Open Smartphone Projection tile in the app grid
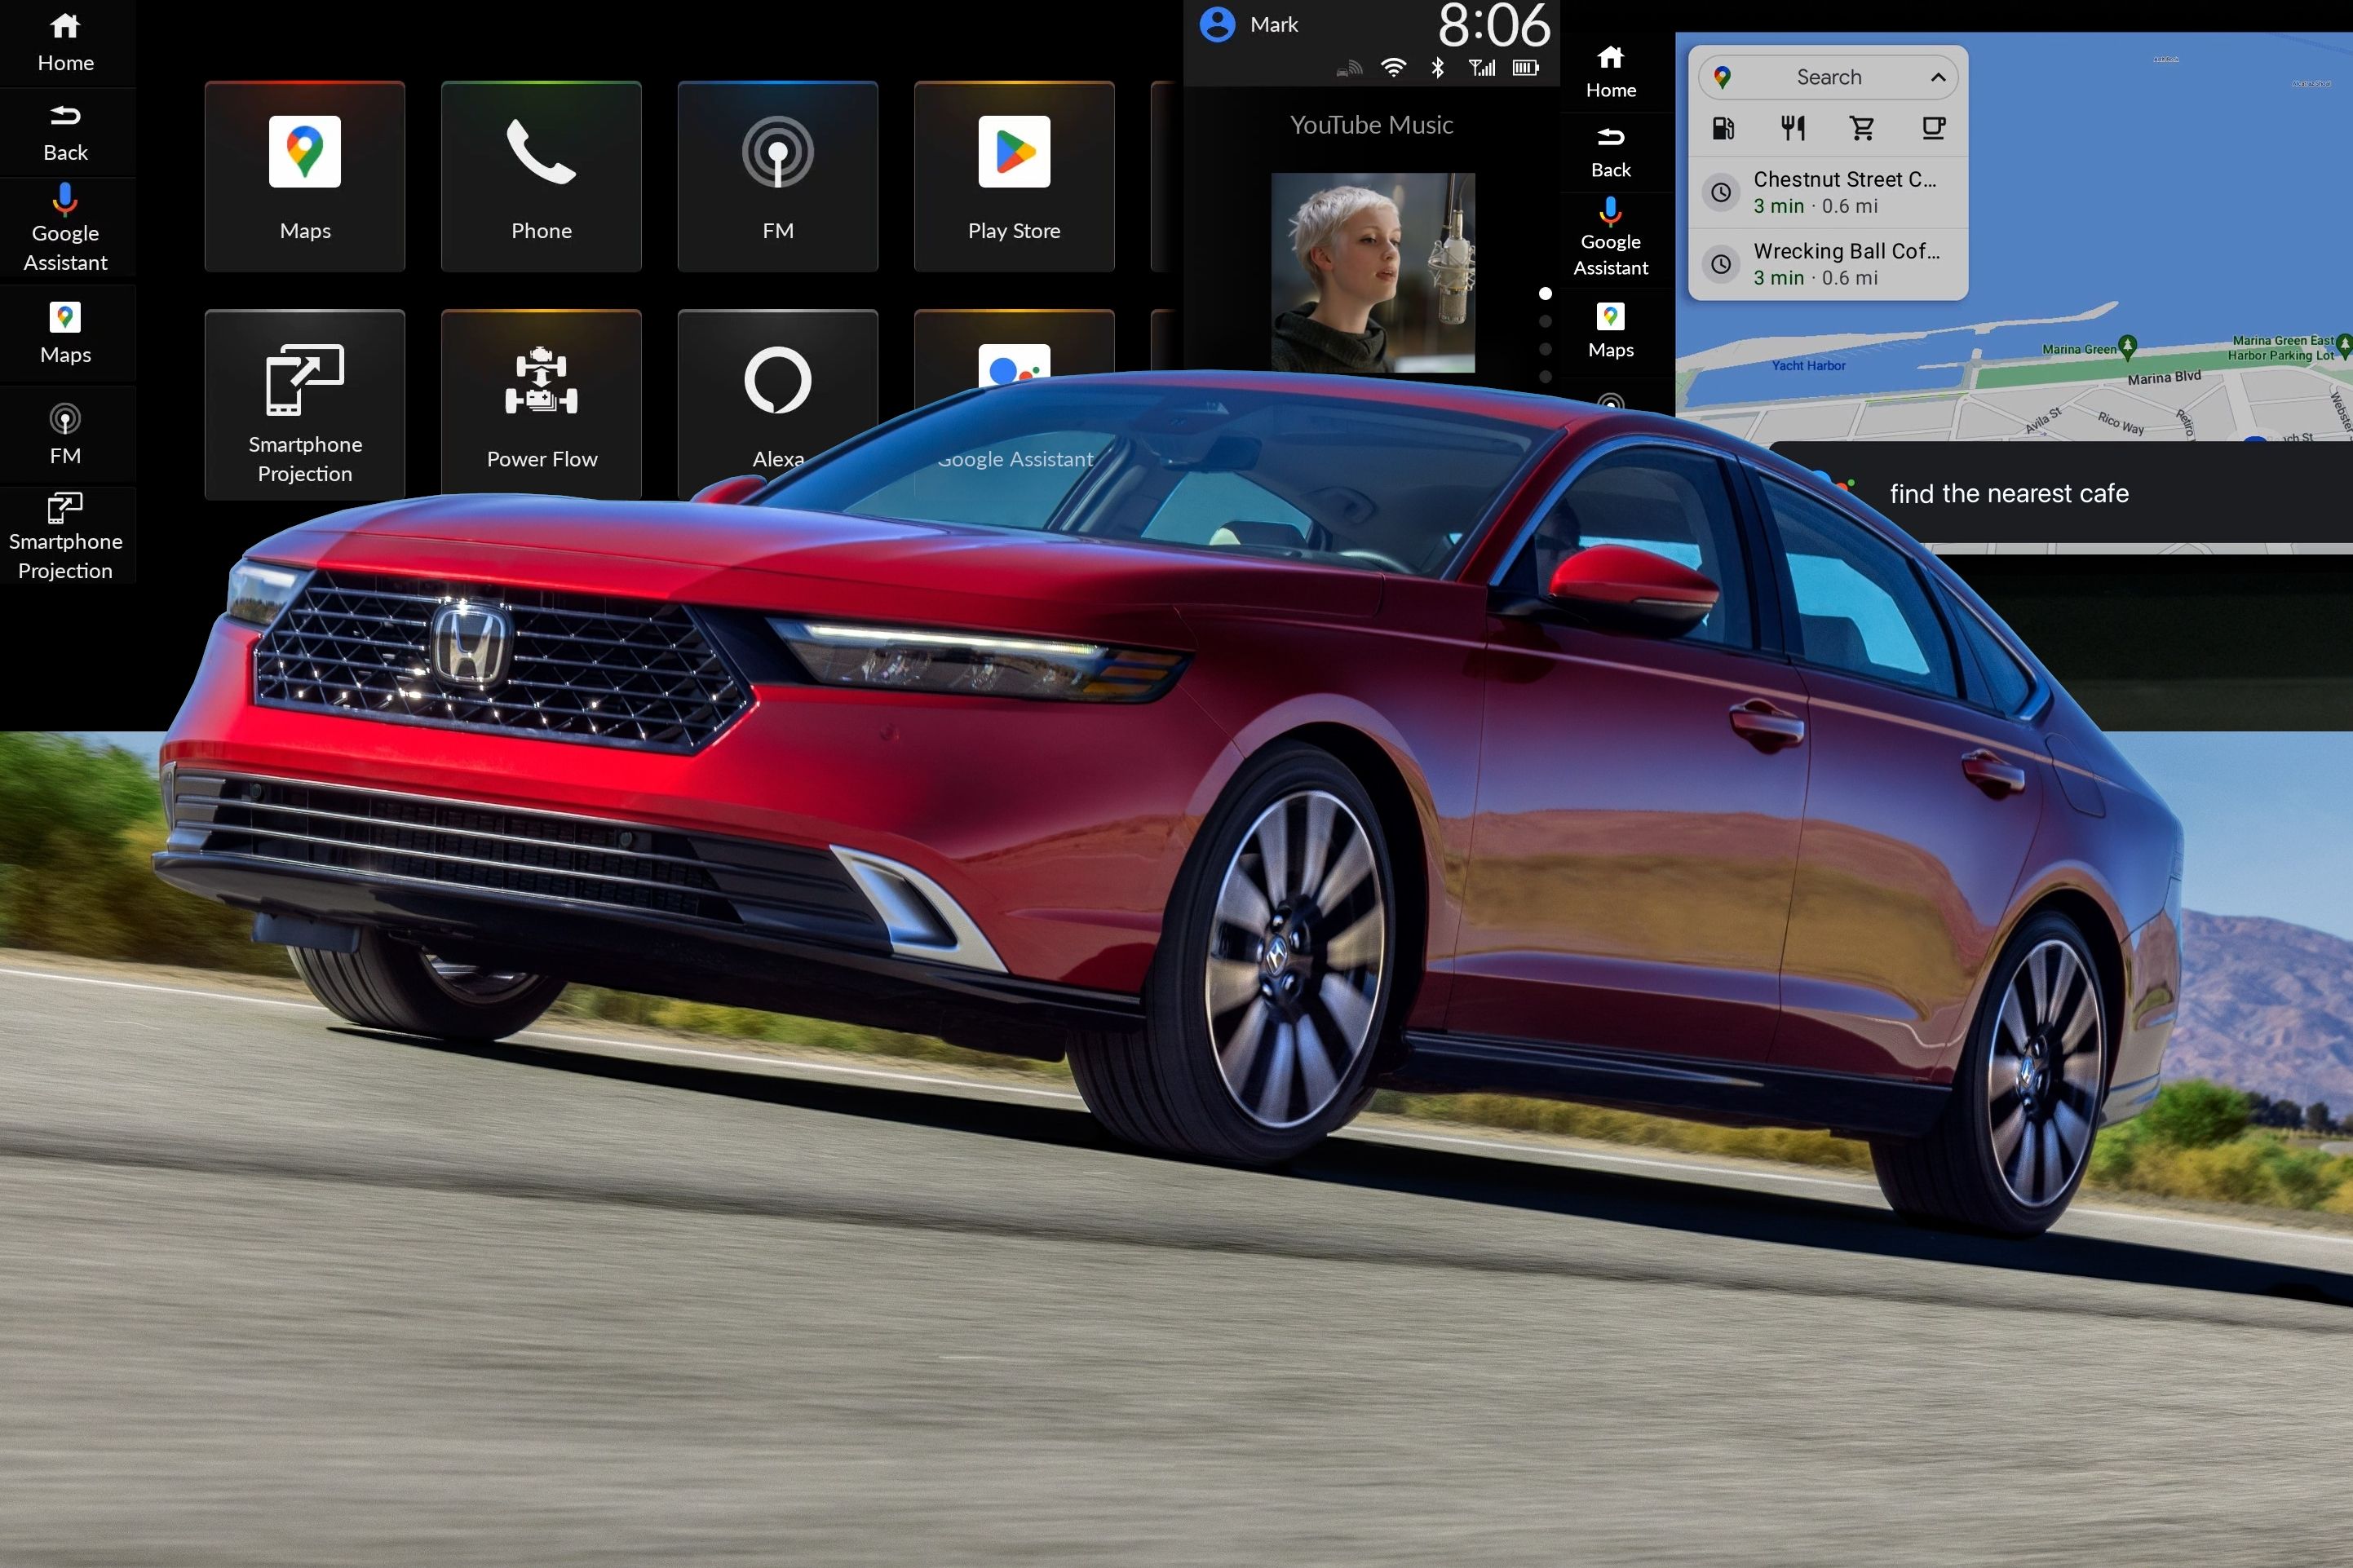 [305, 404]
